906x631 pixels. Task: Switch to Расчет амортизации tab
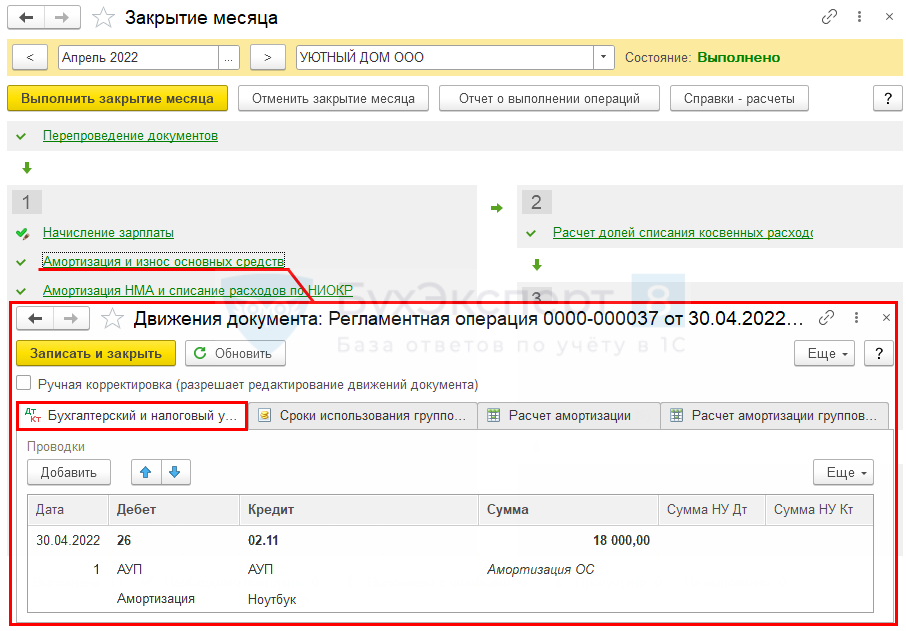[x=568, y=416]
